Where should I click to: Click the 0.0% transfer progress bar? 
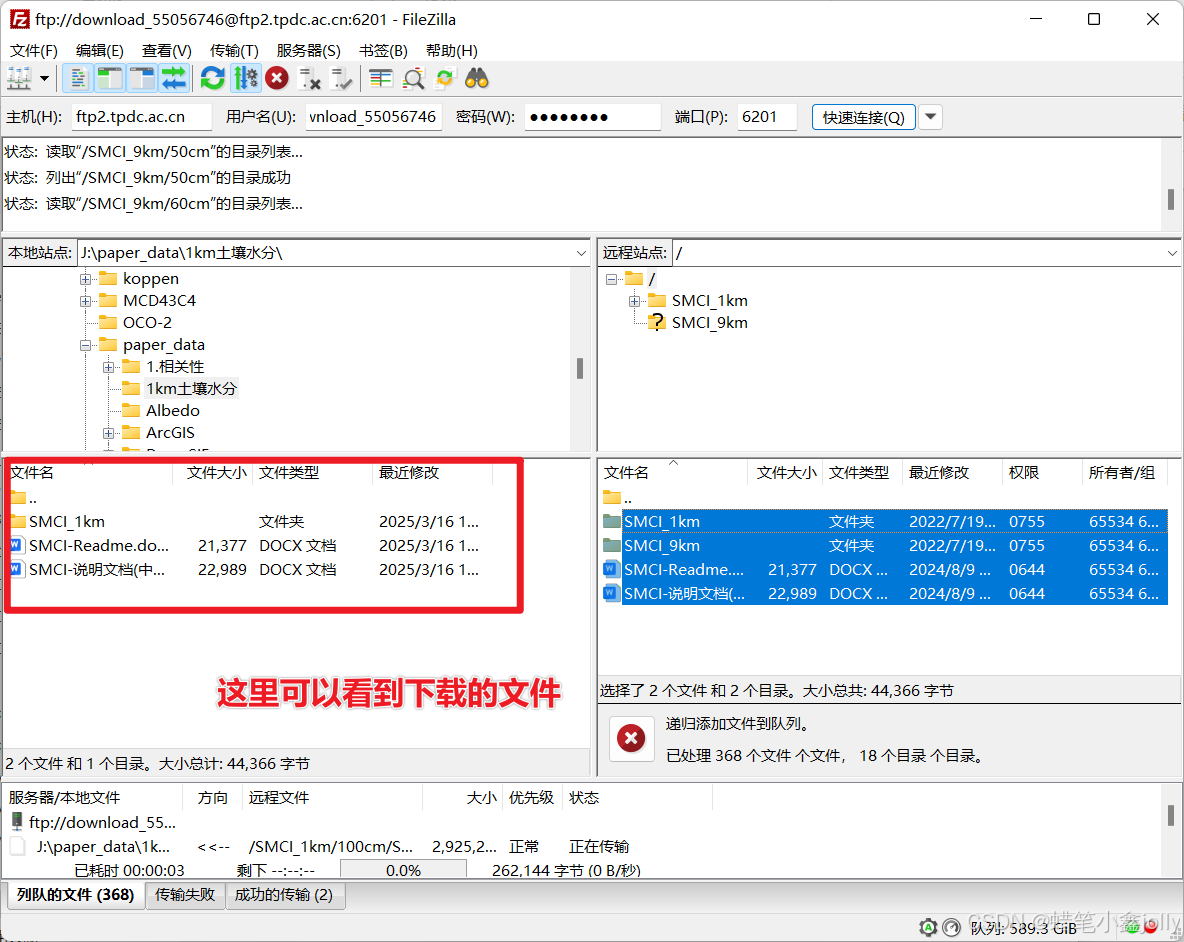point(403,870)
